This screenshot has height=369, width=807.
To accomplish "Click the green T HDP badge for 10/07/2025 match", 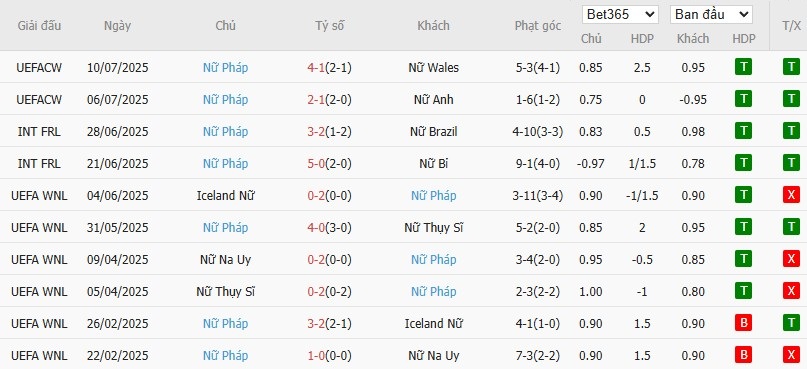I will [743, 67].
